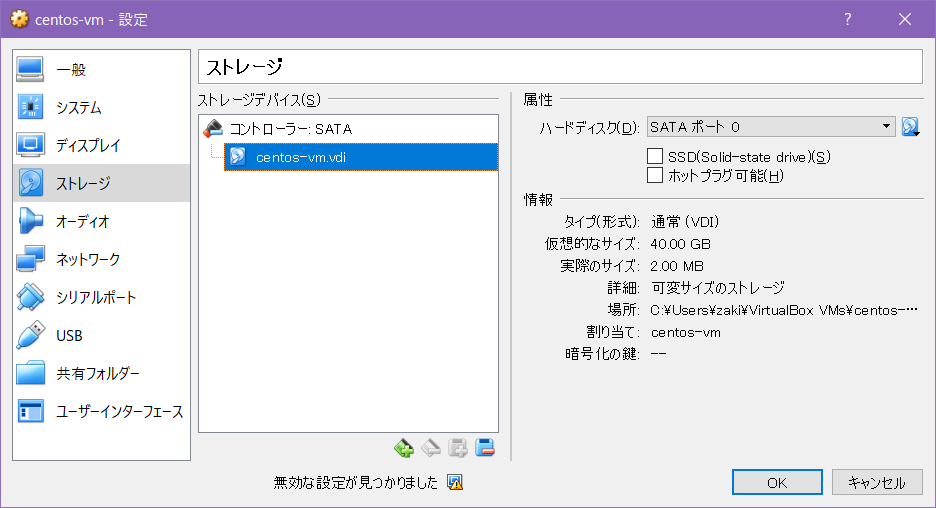
Task: Click the SATA controller icon in device tree
Action: (x=213, y=128)
